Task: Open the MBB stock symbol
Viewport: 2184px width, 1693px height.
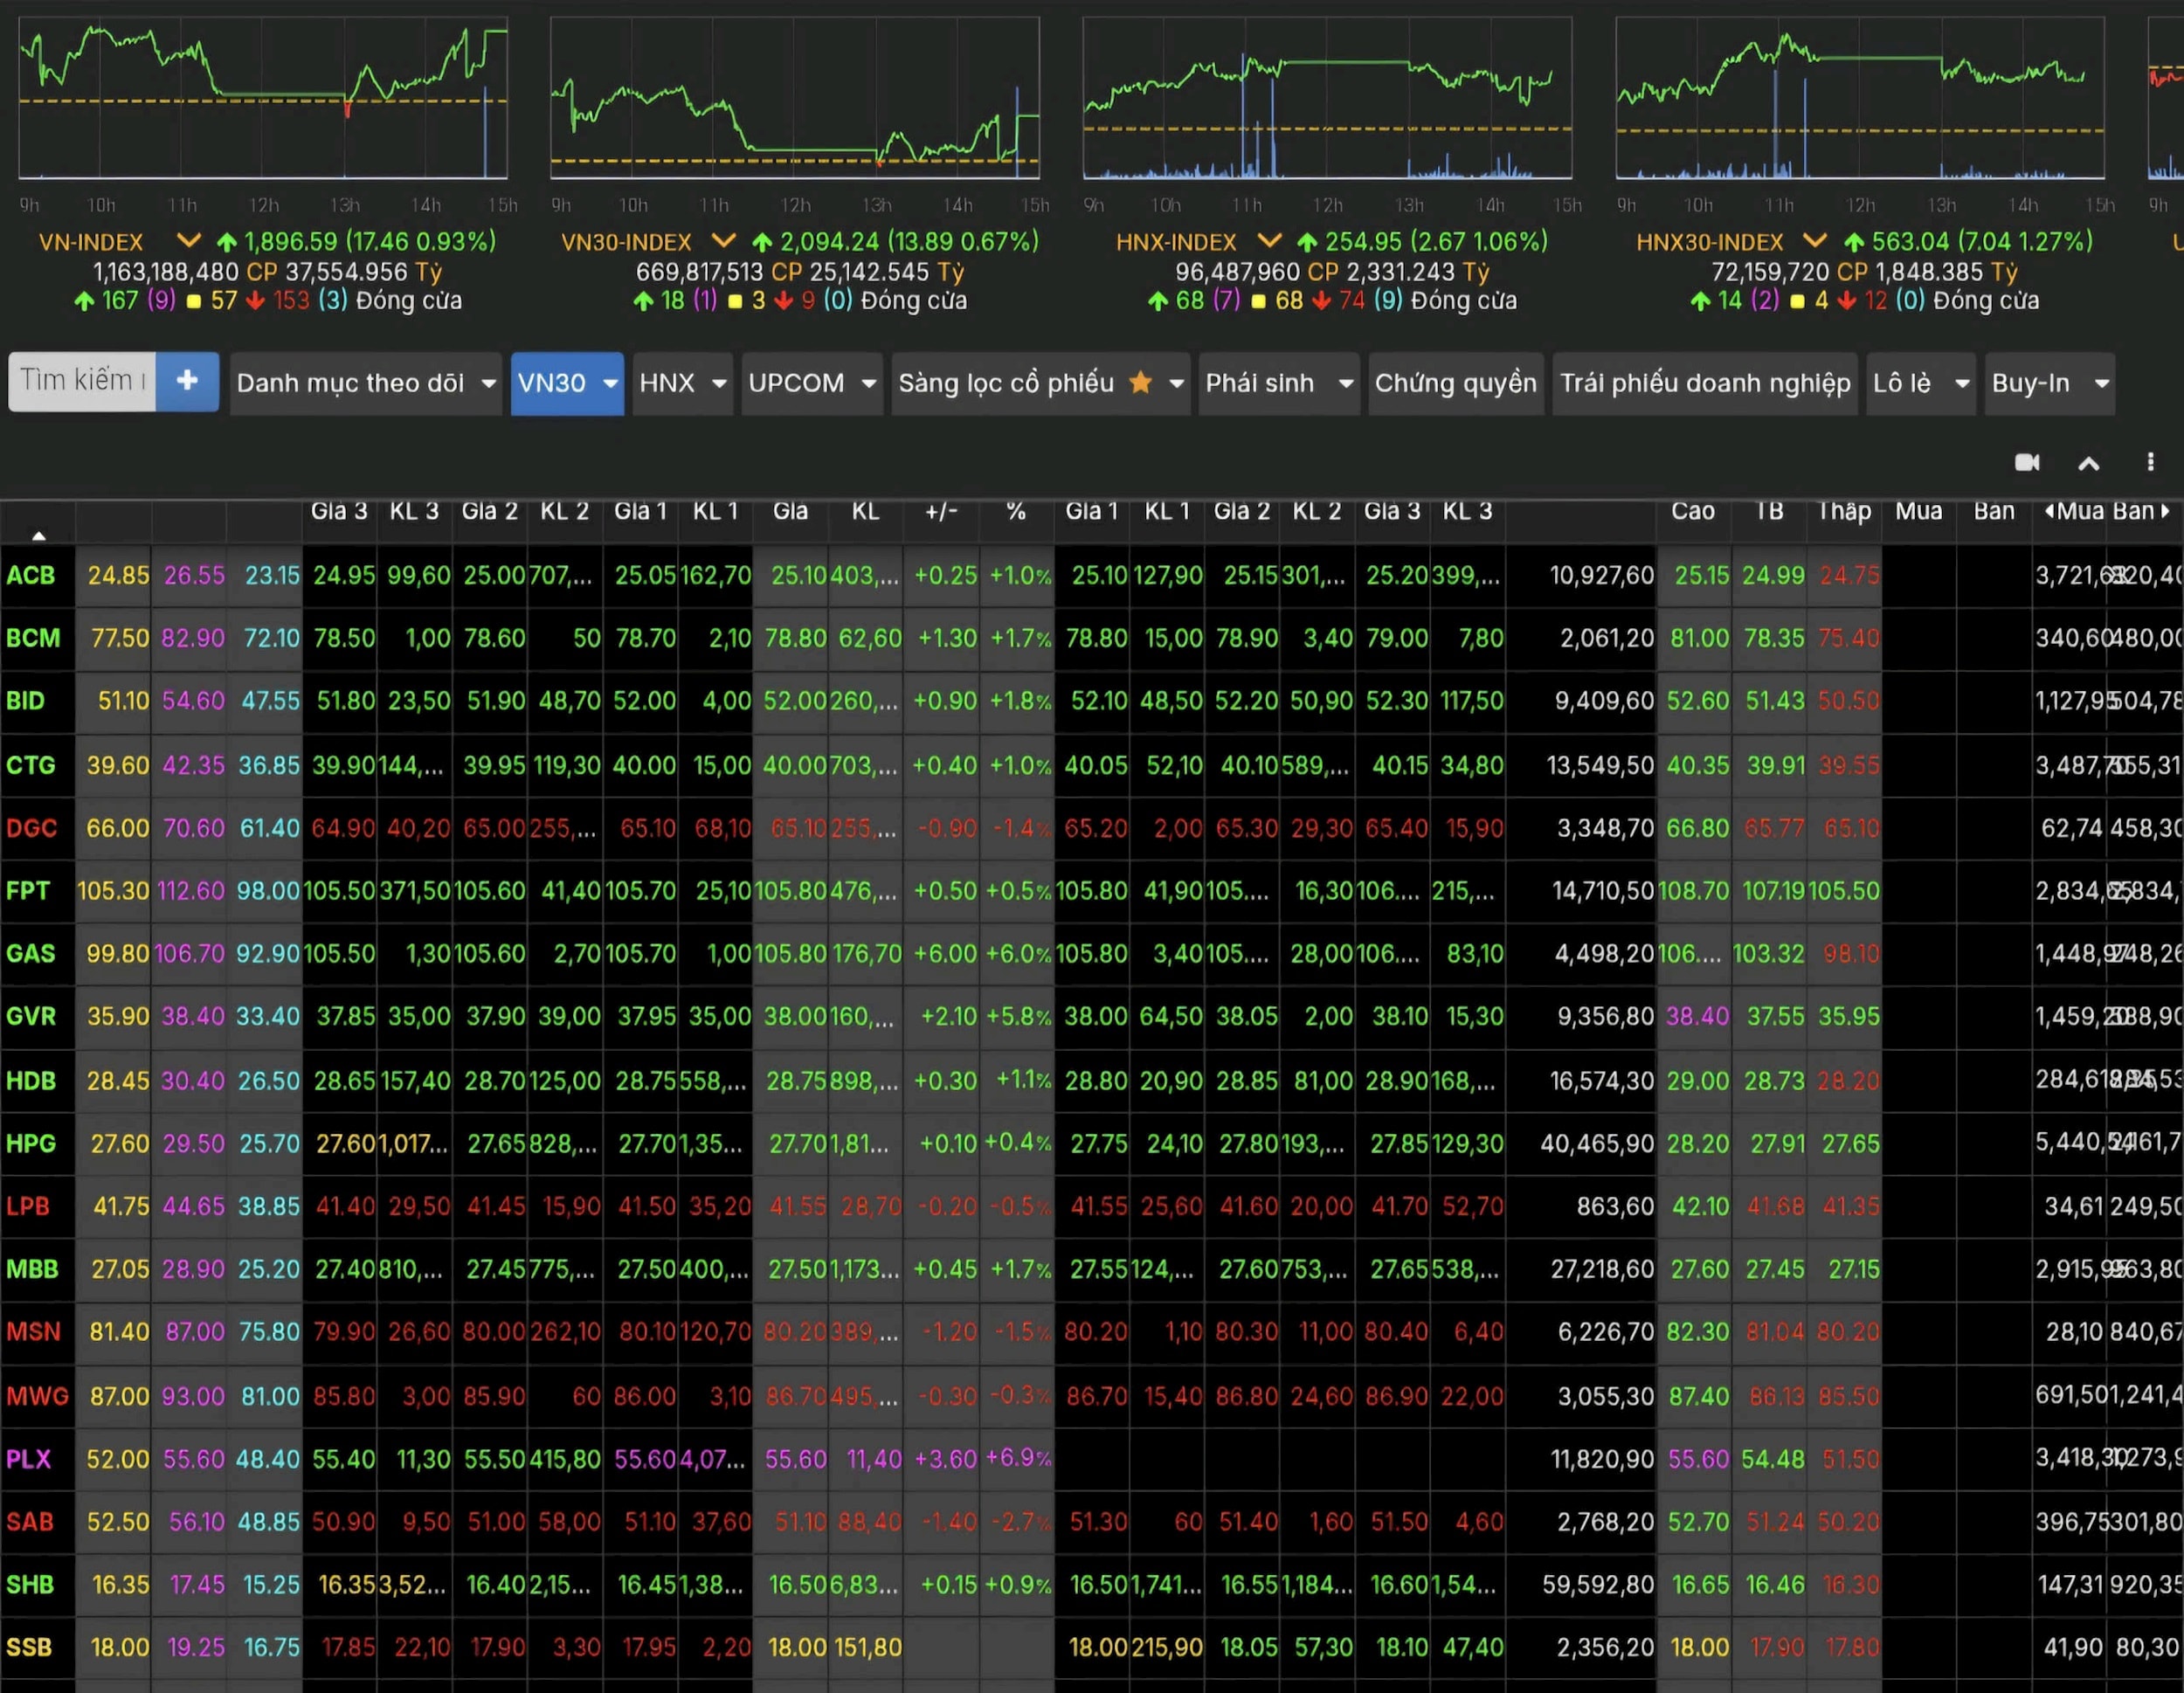Action: [32, 1269]
